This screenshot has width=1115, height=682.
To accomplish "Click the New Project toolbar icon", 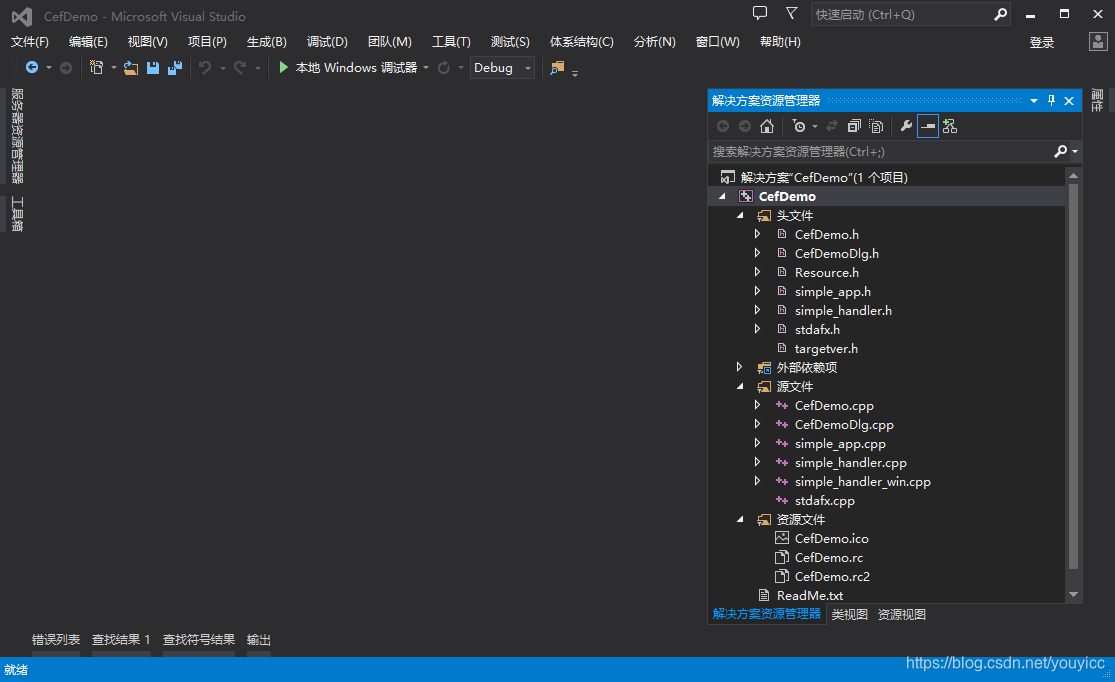I will point(97,68).
